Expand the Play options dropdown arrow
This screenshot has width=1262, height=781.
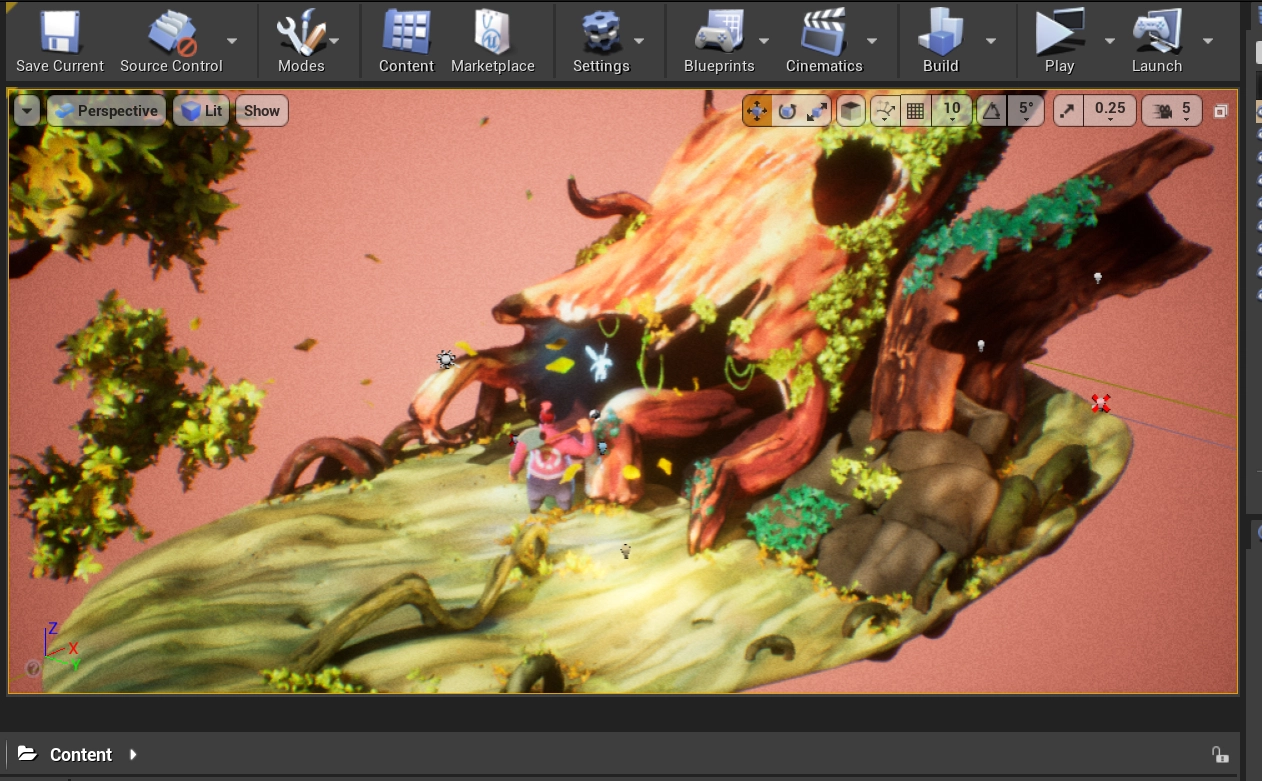click(1109, 41)
